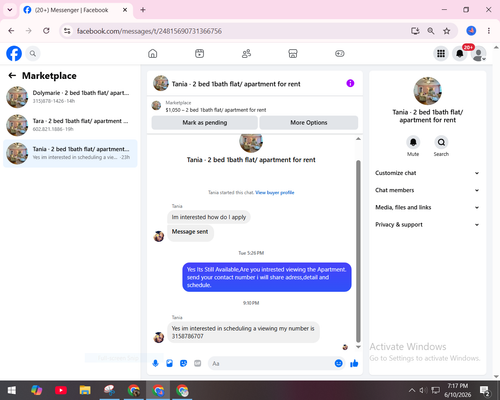Click the conversation title in the chat header

coord(236,84)
